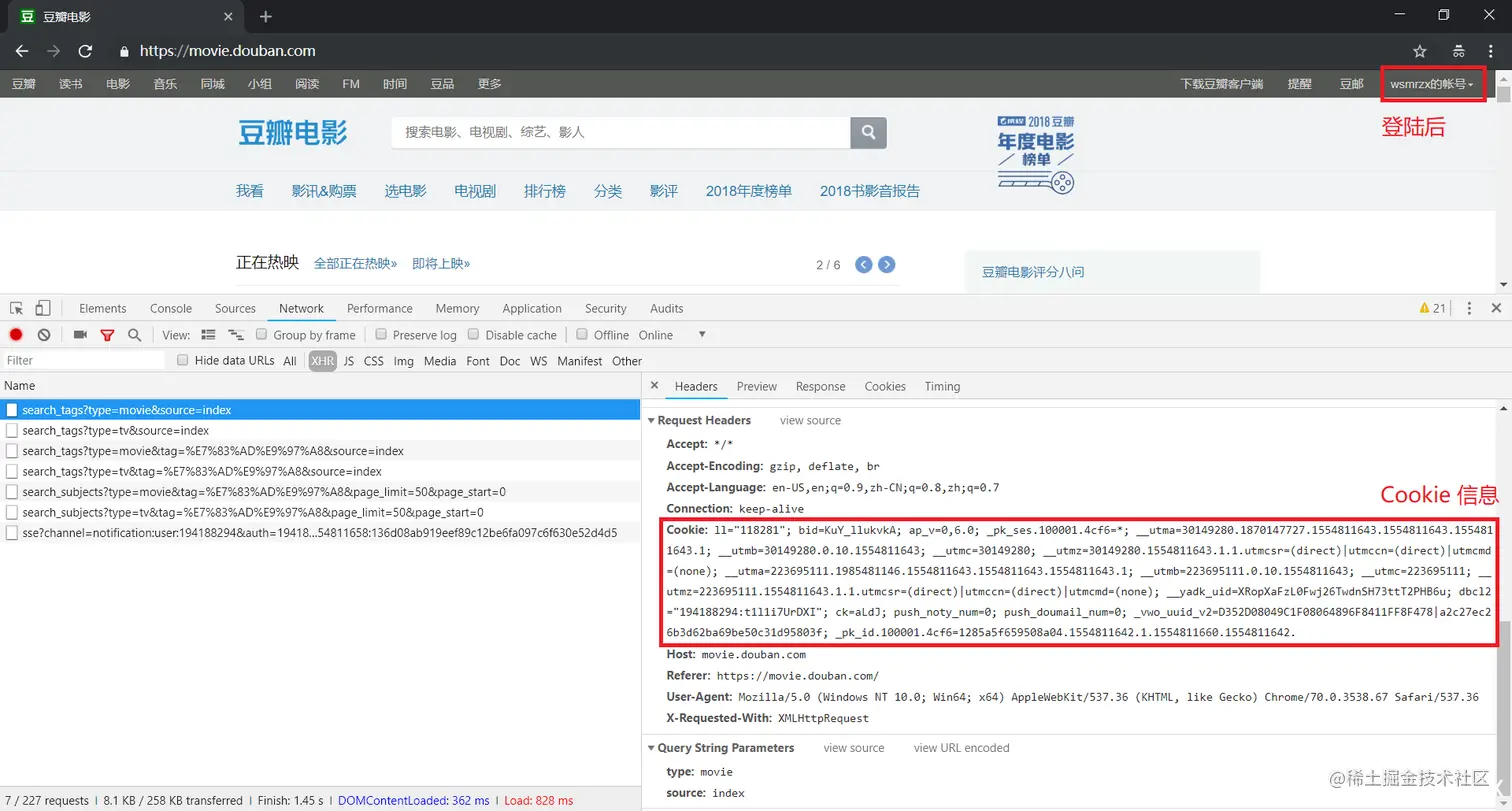1512x811 pixels.
Task: Toggle capture screenshots camera icon
Action: [x=80, y=335]
